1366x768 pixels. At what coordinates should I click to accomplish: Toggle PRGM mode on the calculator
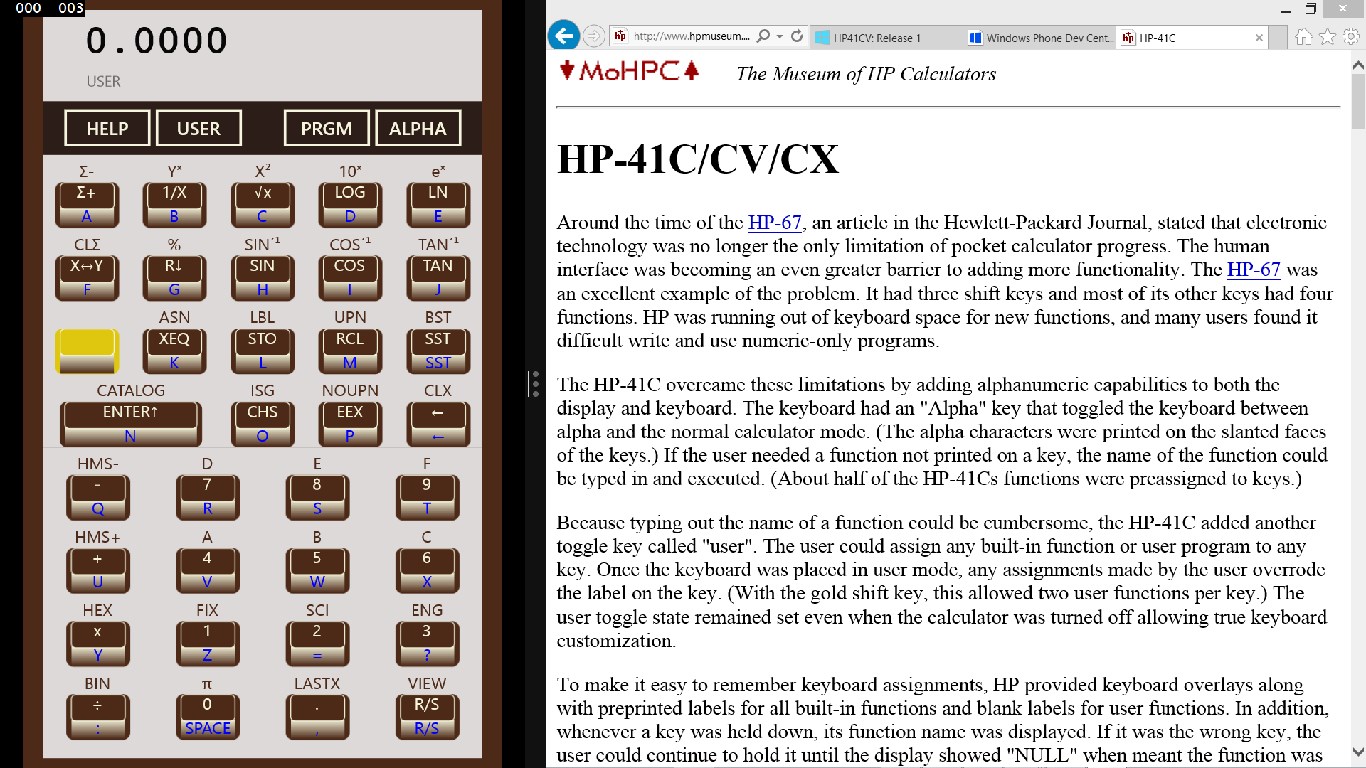click(x=326, y=128)
